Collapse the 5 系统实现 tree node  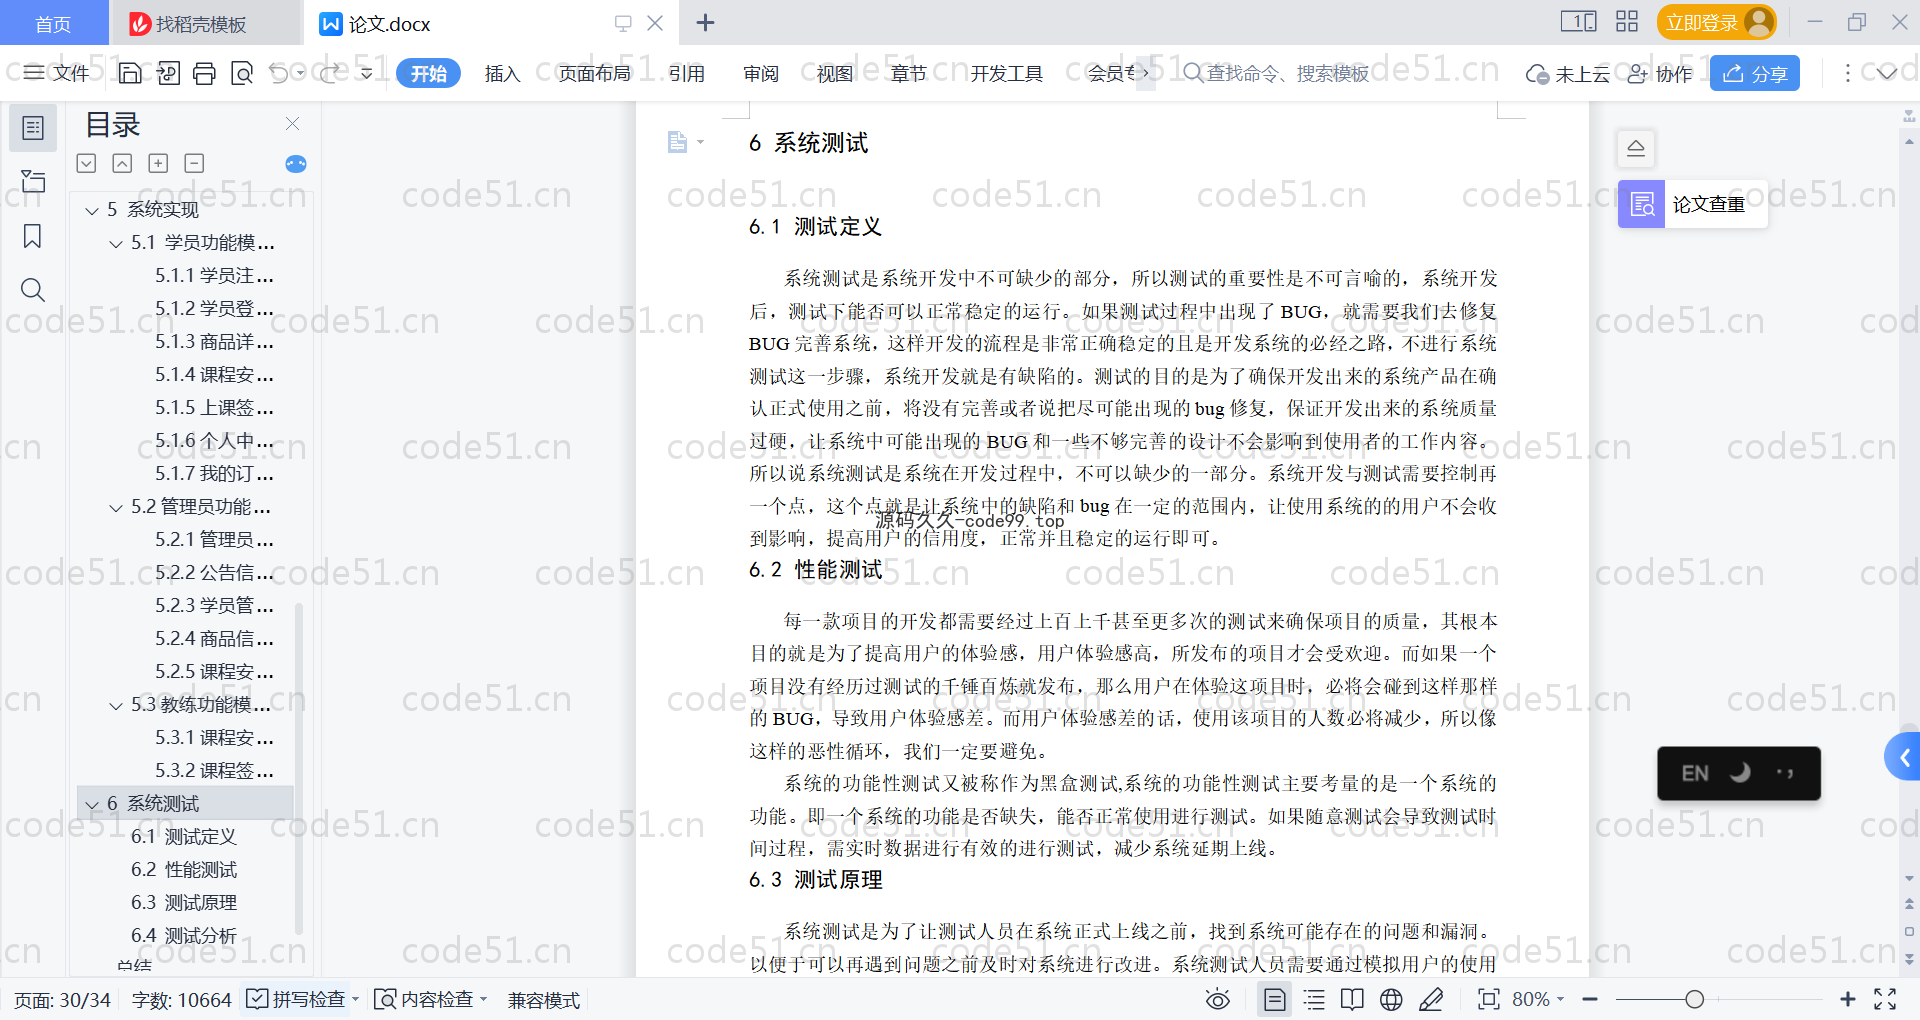[x=92, y=210]
